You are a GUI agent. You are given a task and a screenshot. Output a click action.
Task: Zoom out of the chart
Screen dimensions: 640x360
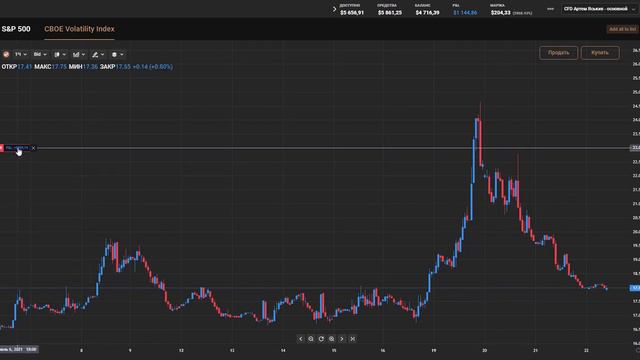pyautogui.click(x=311, y=339)
